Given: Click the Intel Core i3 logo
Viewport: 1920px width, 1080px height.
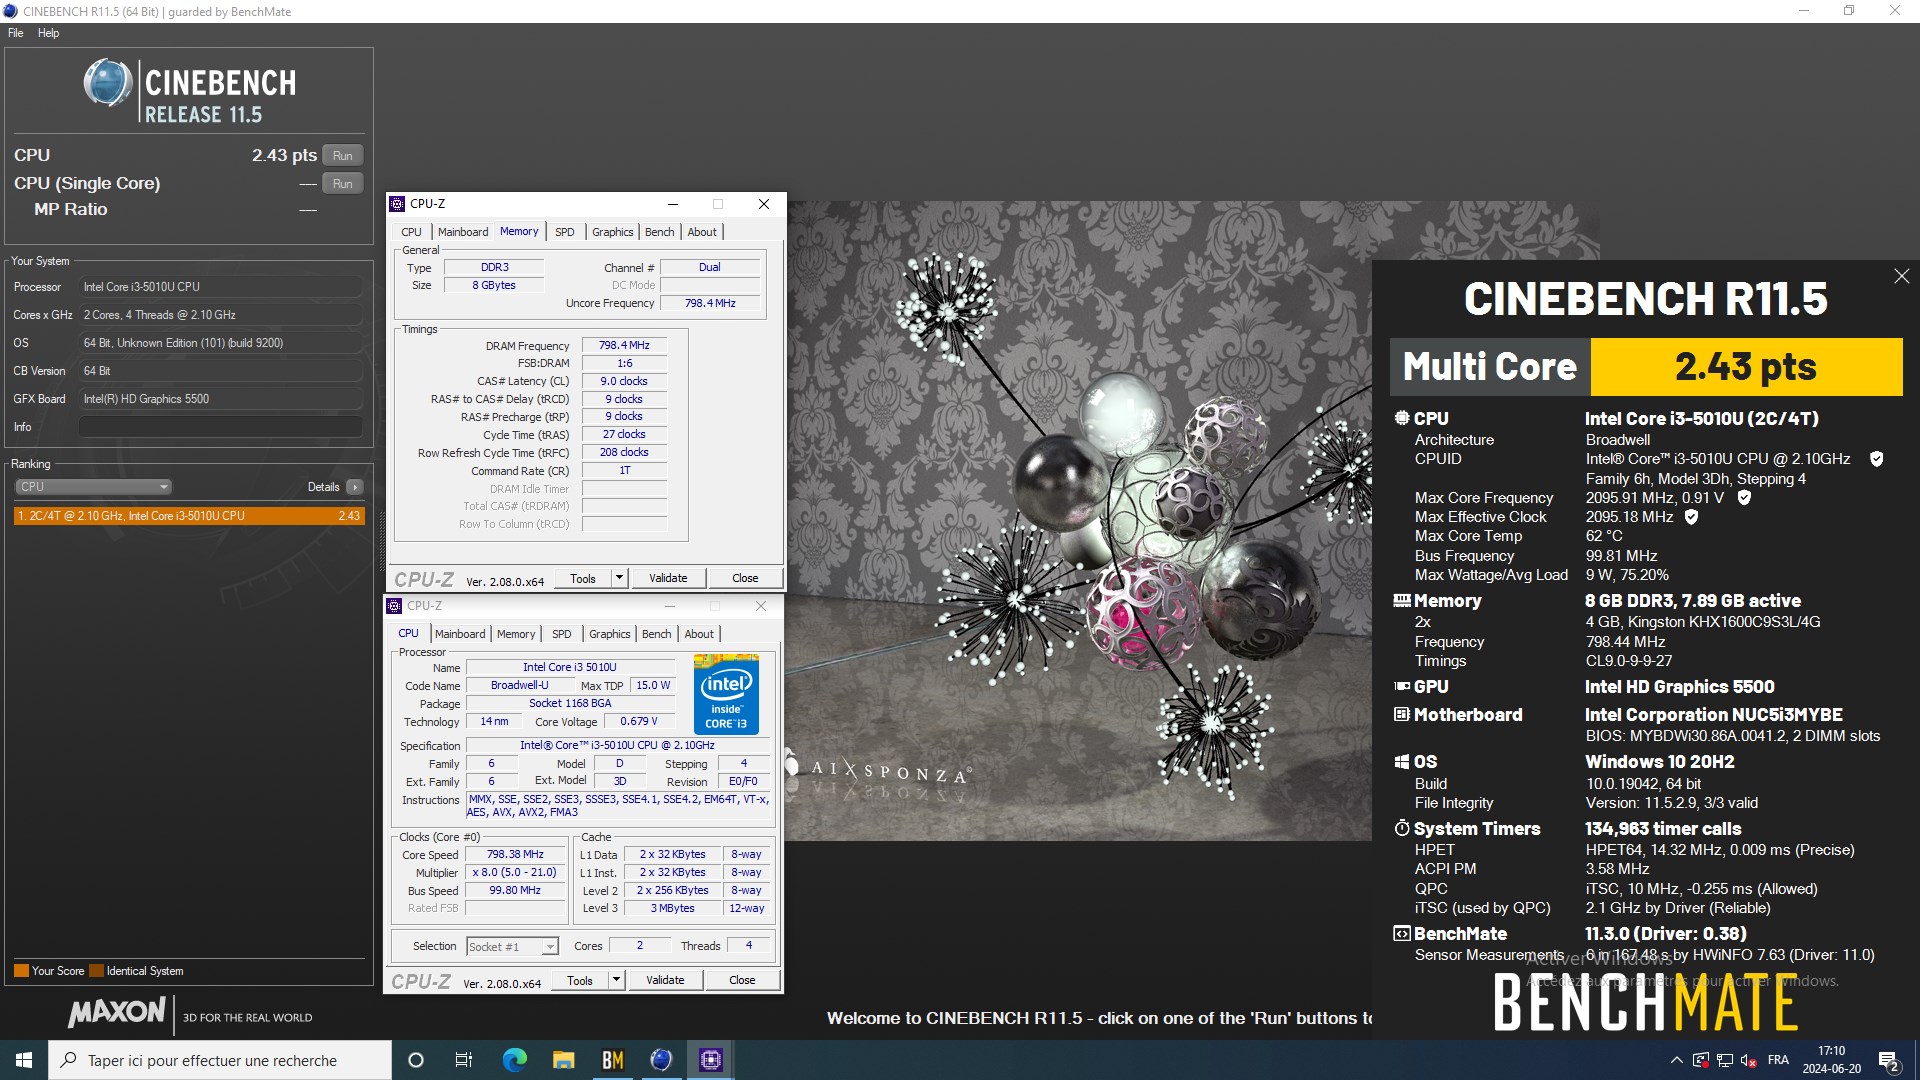Looking at the screenshot, I should tap(726, 694).
